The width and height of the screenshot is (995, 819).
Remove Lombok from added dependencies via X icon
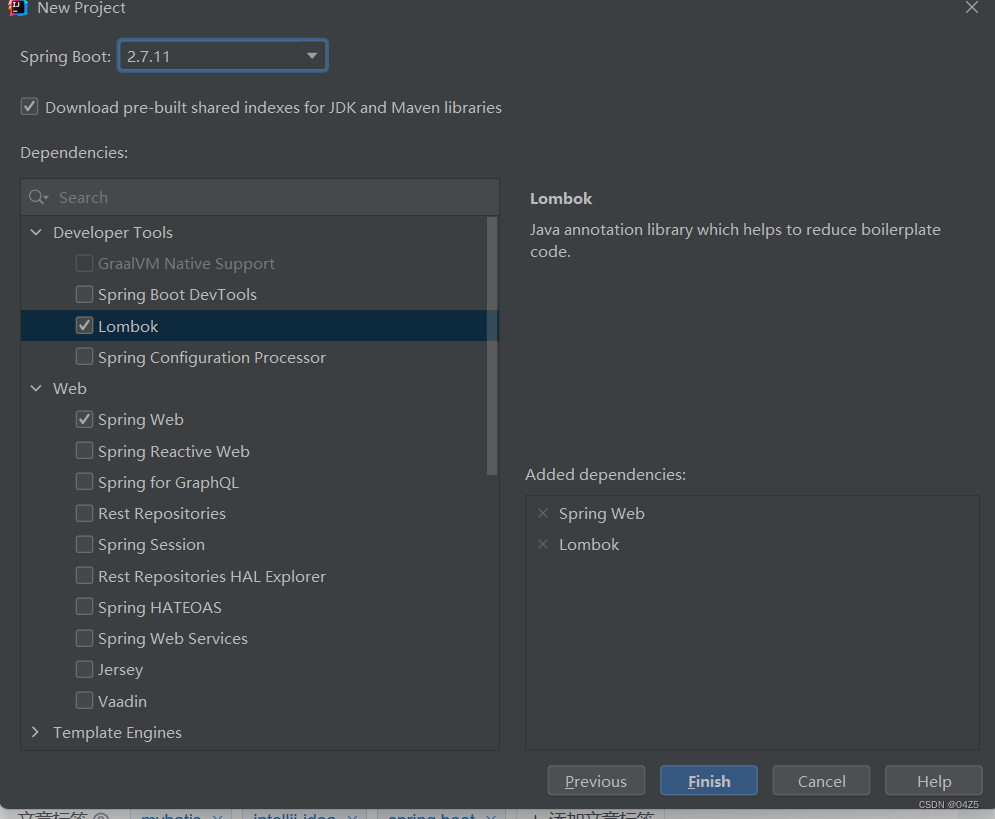click(x=543, y=544)
